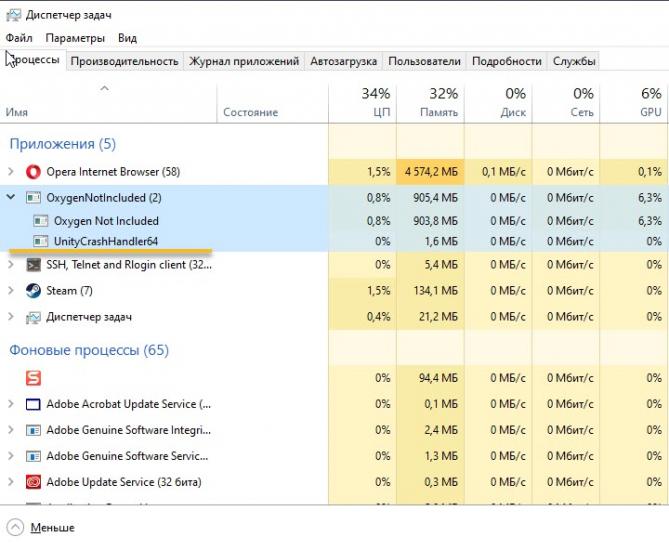The width and height of the screenshot is (669, 550).
Task: Select the Adobe Update Service (32 бита) name
Action: click(124, 482)
